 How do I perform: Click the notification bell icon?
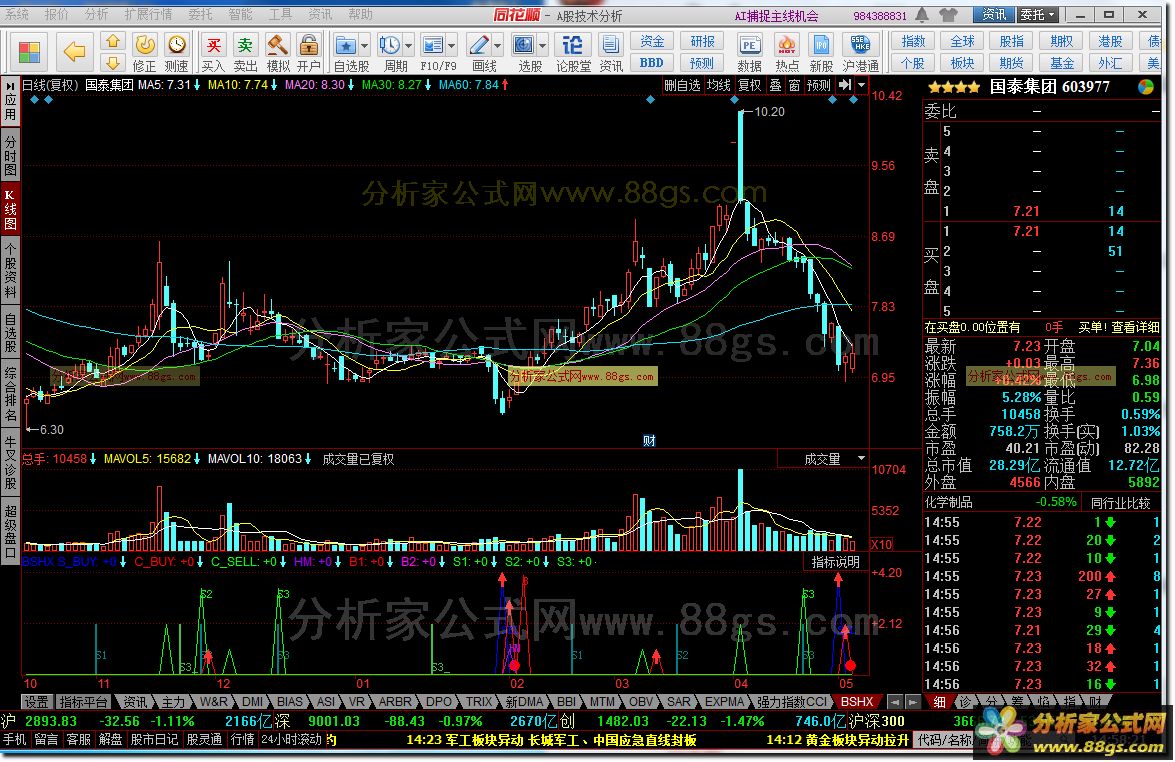922,14
